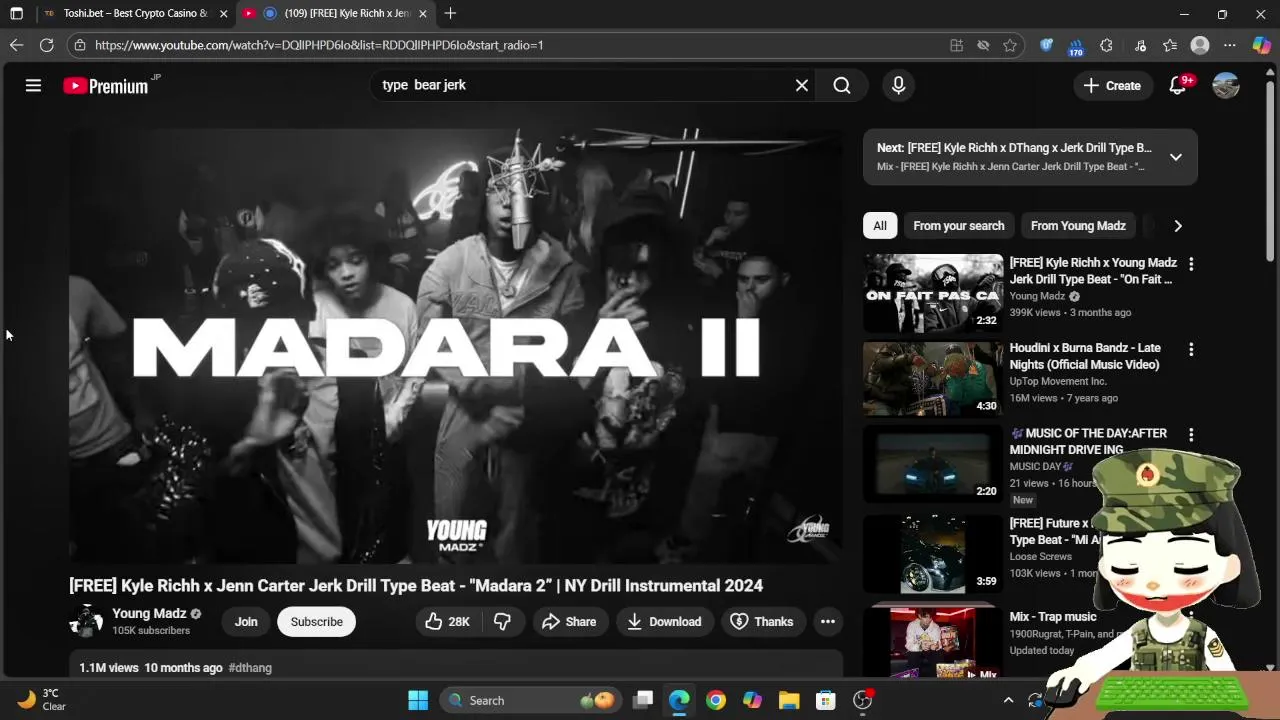Send Thanks to the creator
1280x720 pixels.
point(762,622)
